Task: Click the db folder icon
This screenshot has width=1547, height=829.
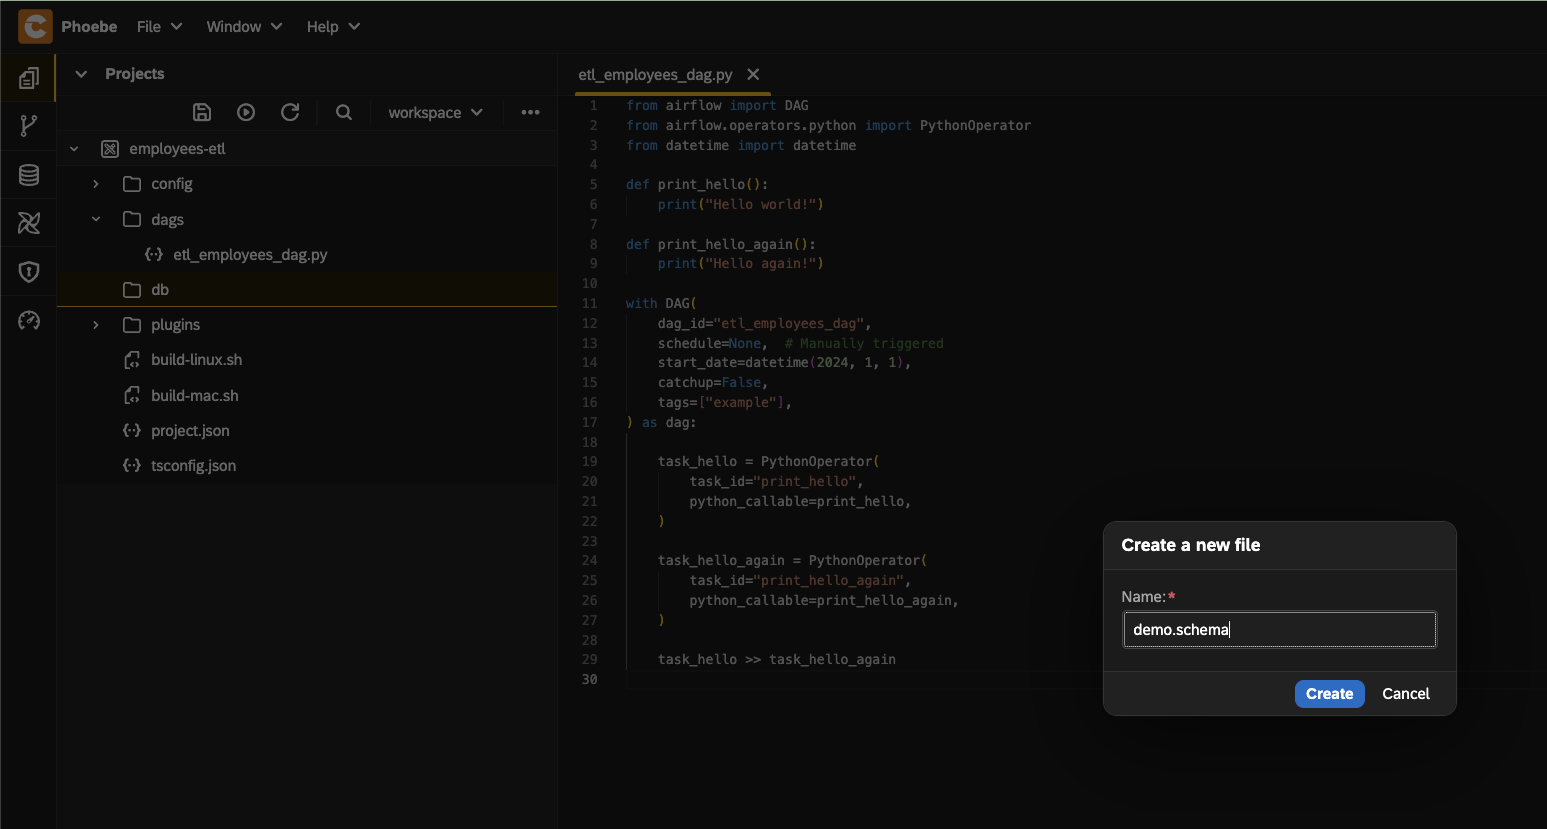Action: 132,290
